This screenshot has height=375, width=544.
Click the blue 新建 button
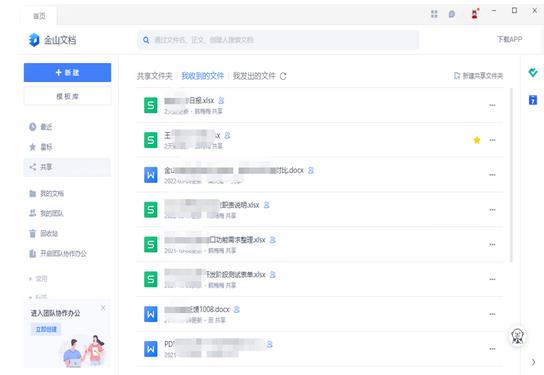coord(67,73)
